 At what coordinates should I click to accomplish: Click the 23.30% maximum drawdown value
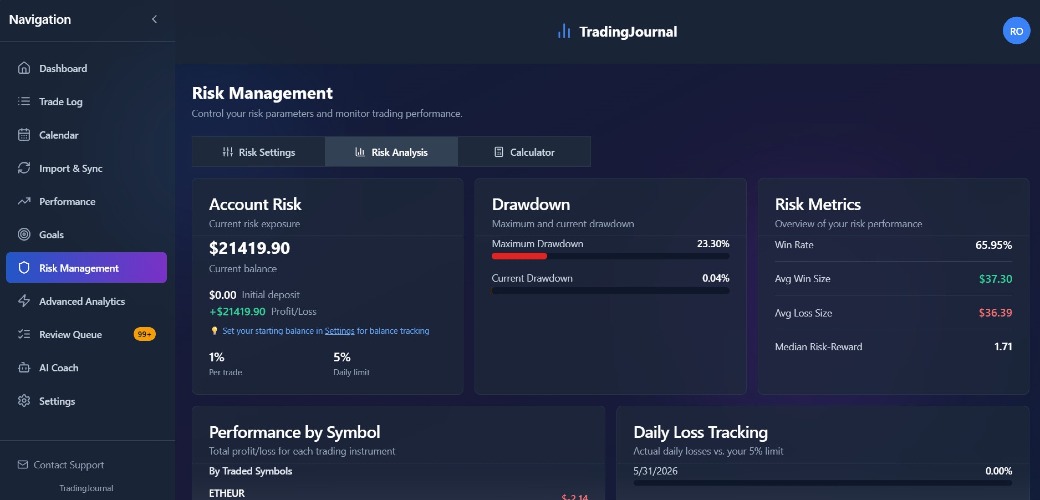point(713,243)
